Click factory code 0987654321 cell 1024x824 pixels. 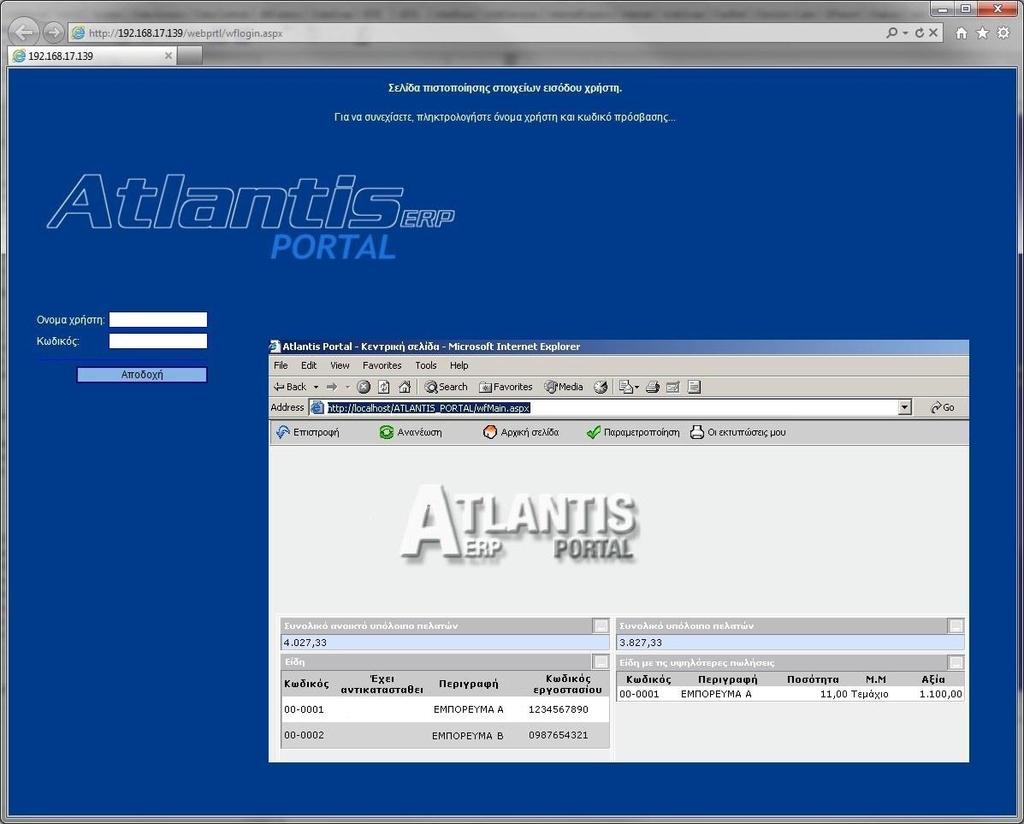click(558, 735)
